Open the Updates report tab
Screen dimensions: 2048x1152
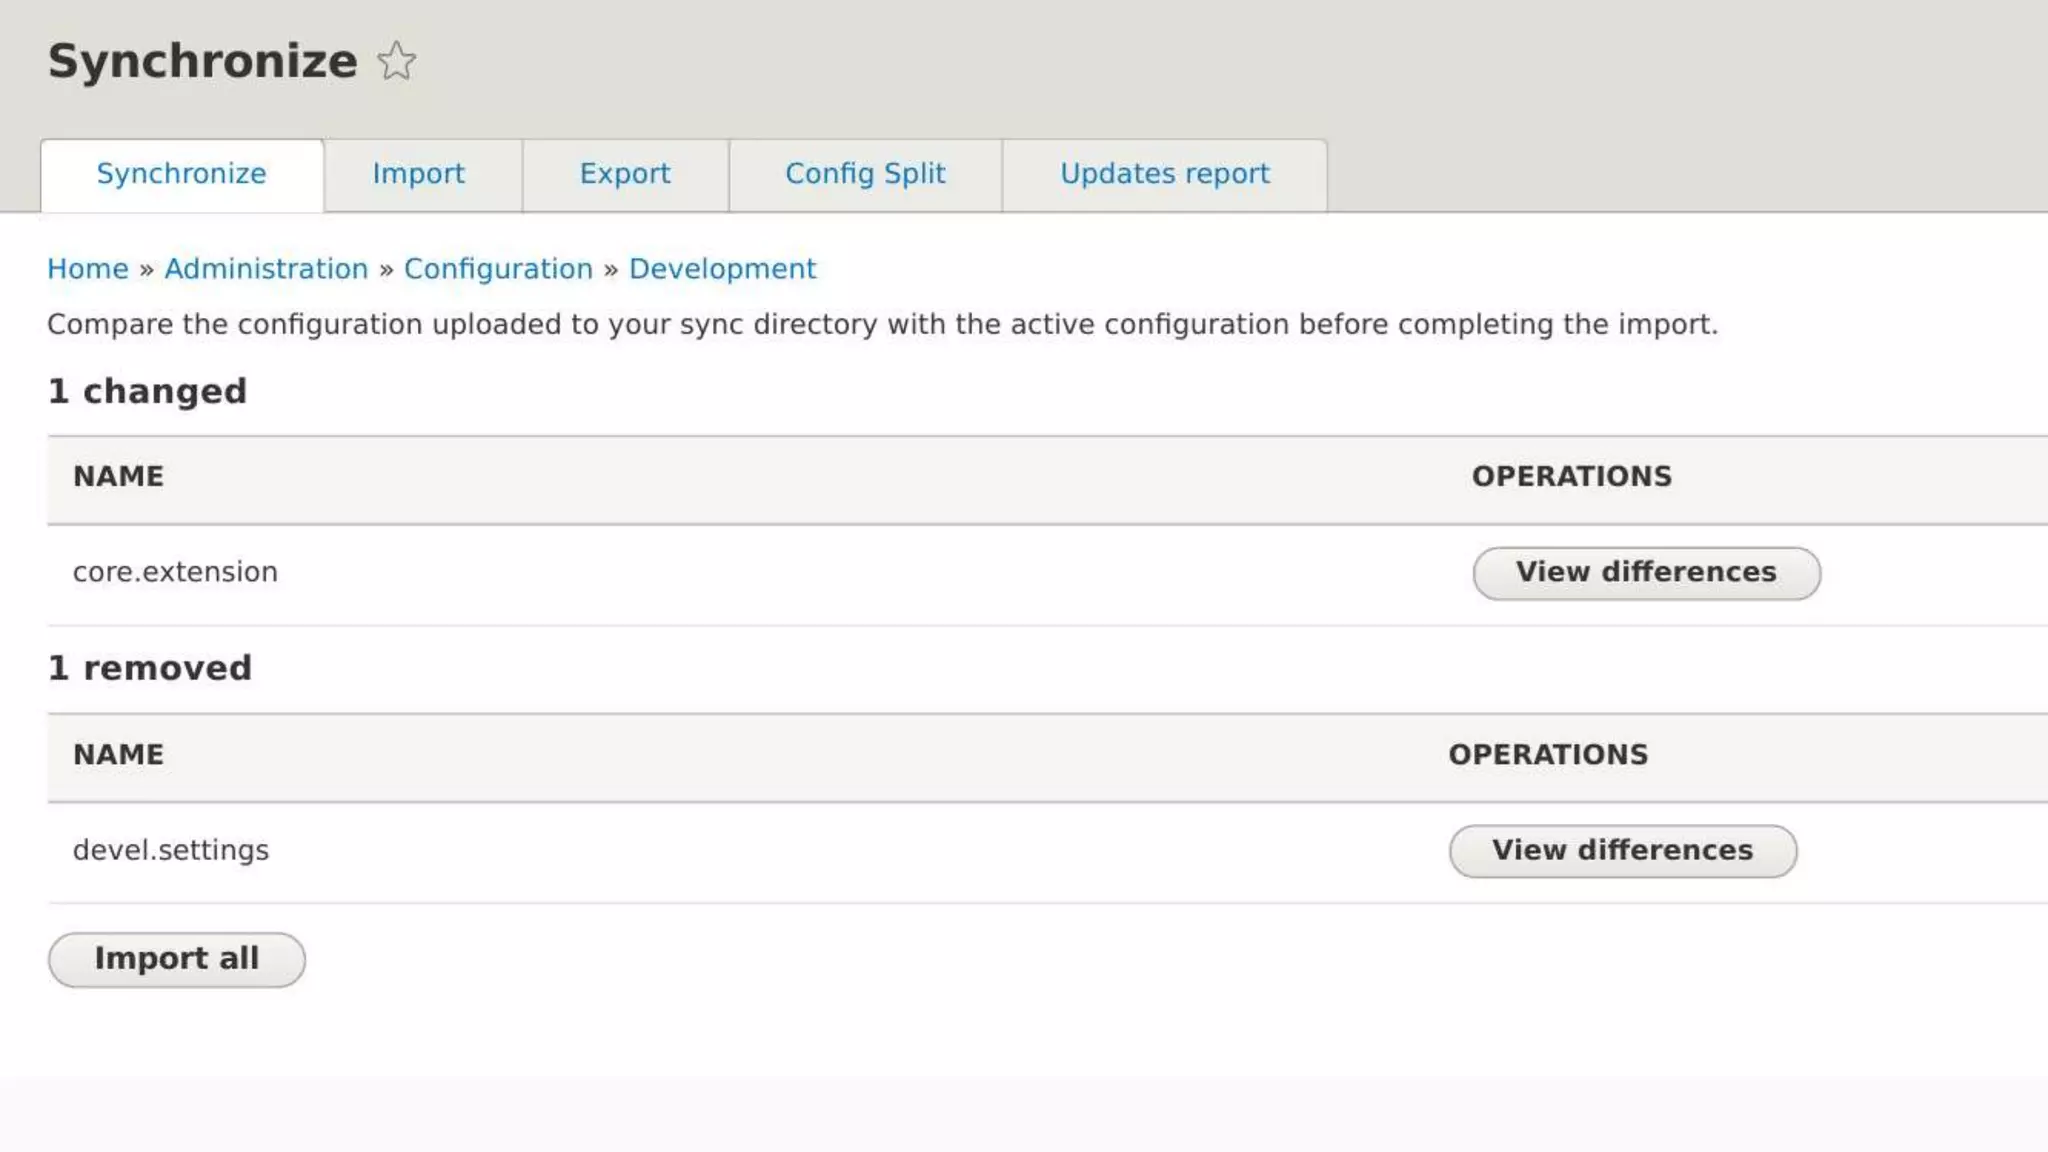point(1164,174)
